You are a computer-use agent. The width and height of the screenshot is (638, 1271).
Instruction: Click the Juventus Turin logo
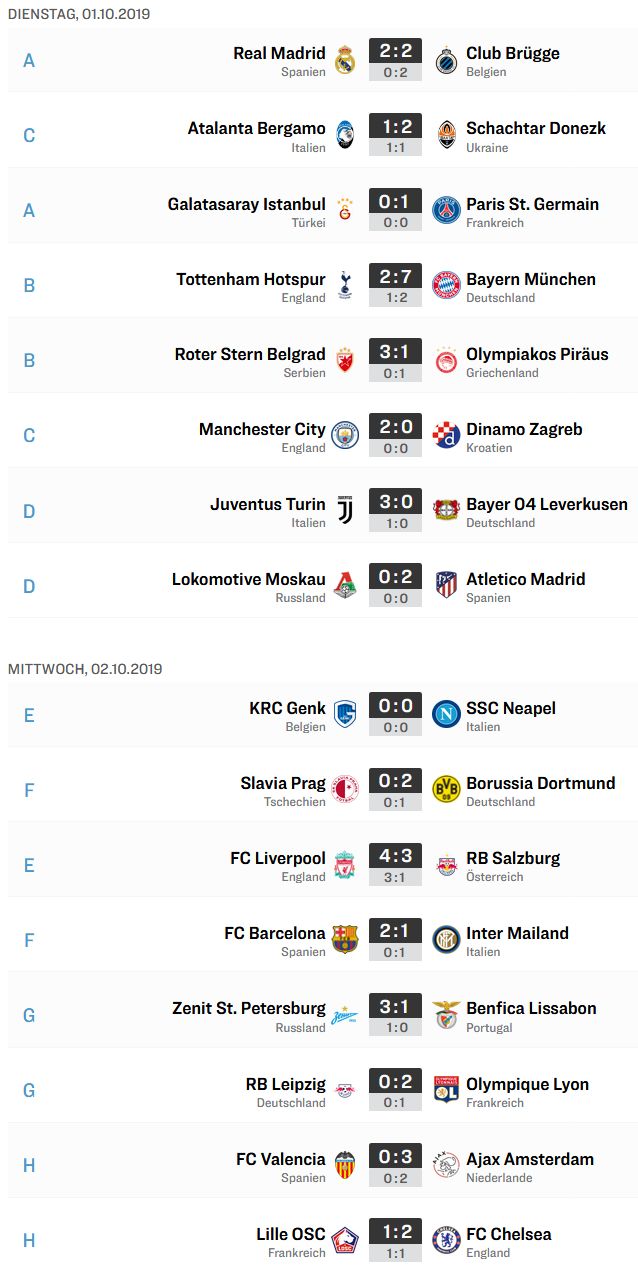(345, 511)
